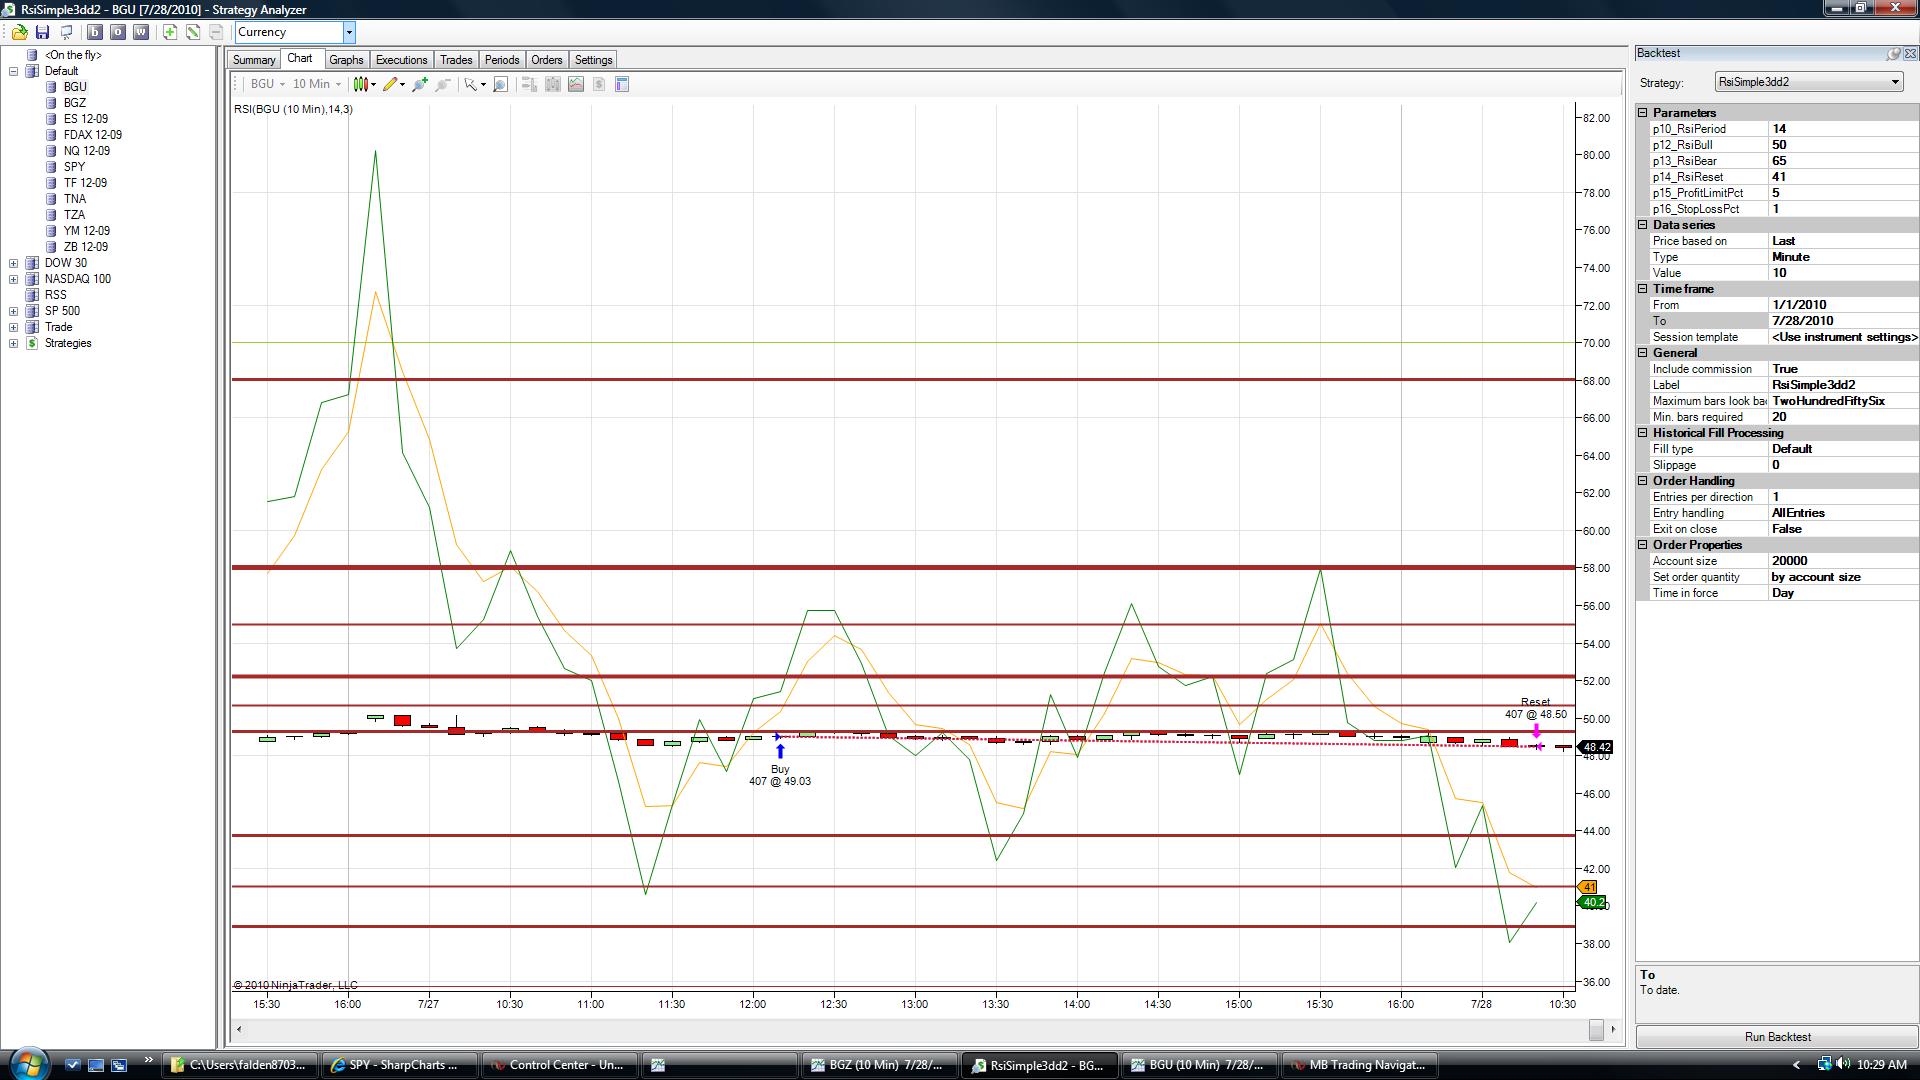Open the Strategy RsiSimple3dd2 dropdown
The width and height of the screenshot is (1920, 1080).
(x=1894, y=82)
